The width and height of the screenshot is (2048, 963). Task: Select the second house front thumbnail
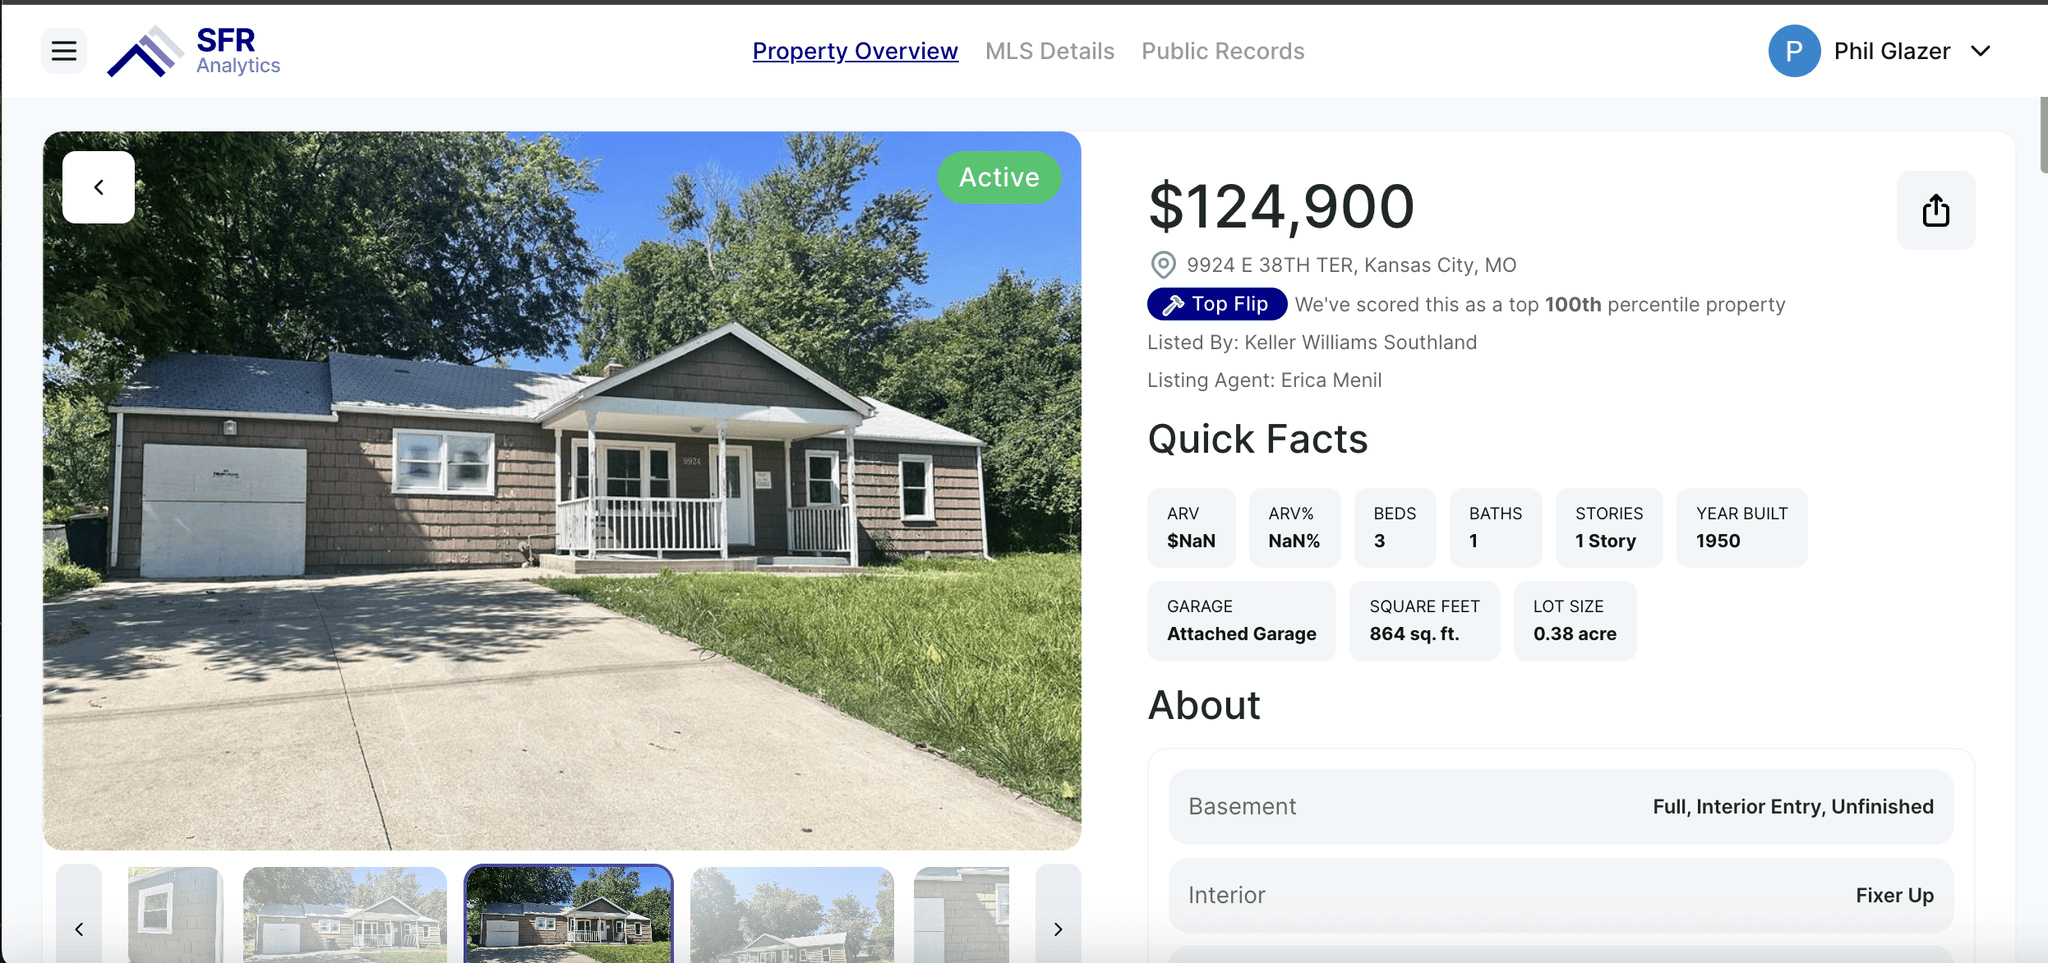[345, 915]
